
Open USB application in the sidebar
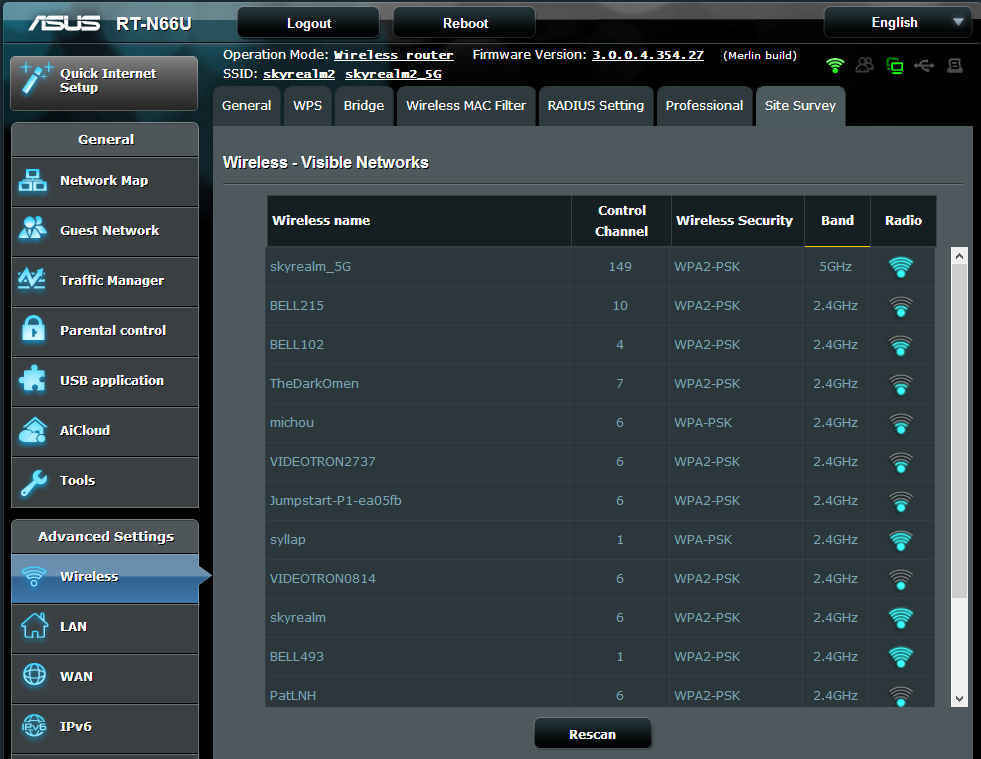[x=105, y=382]
